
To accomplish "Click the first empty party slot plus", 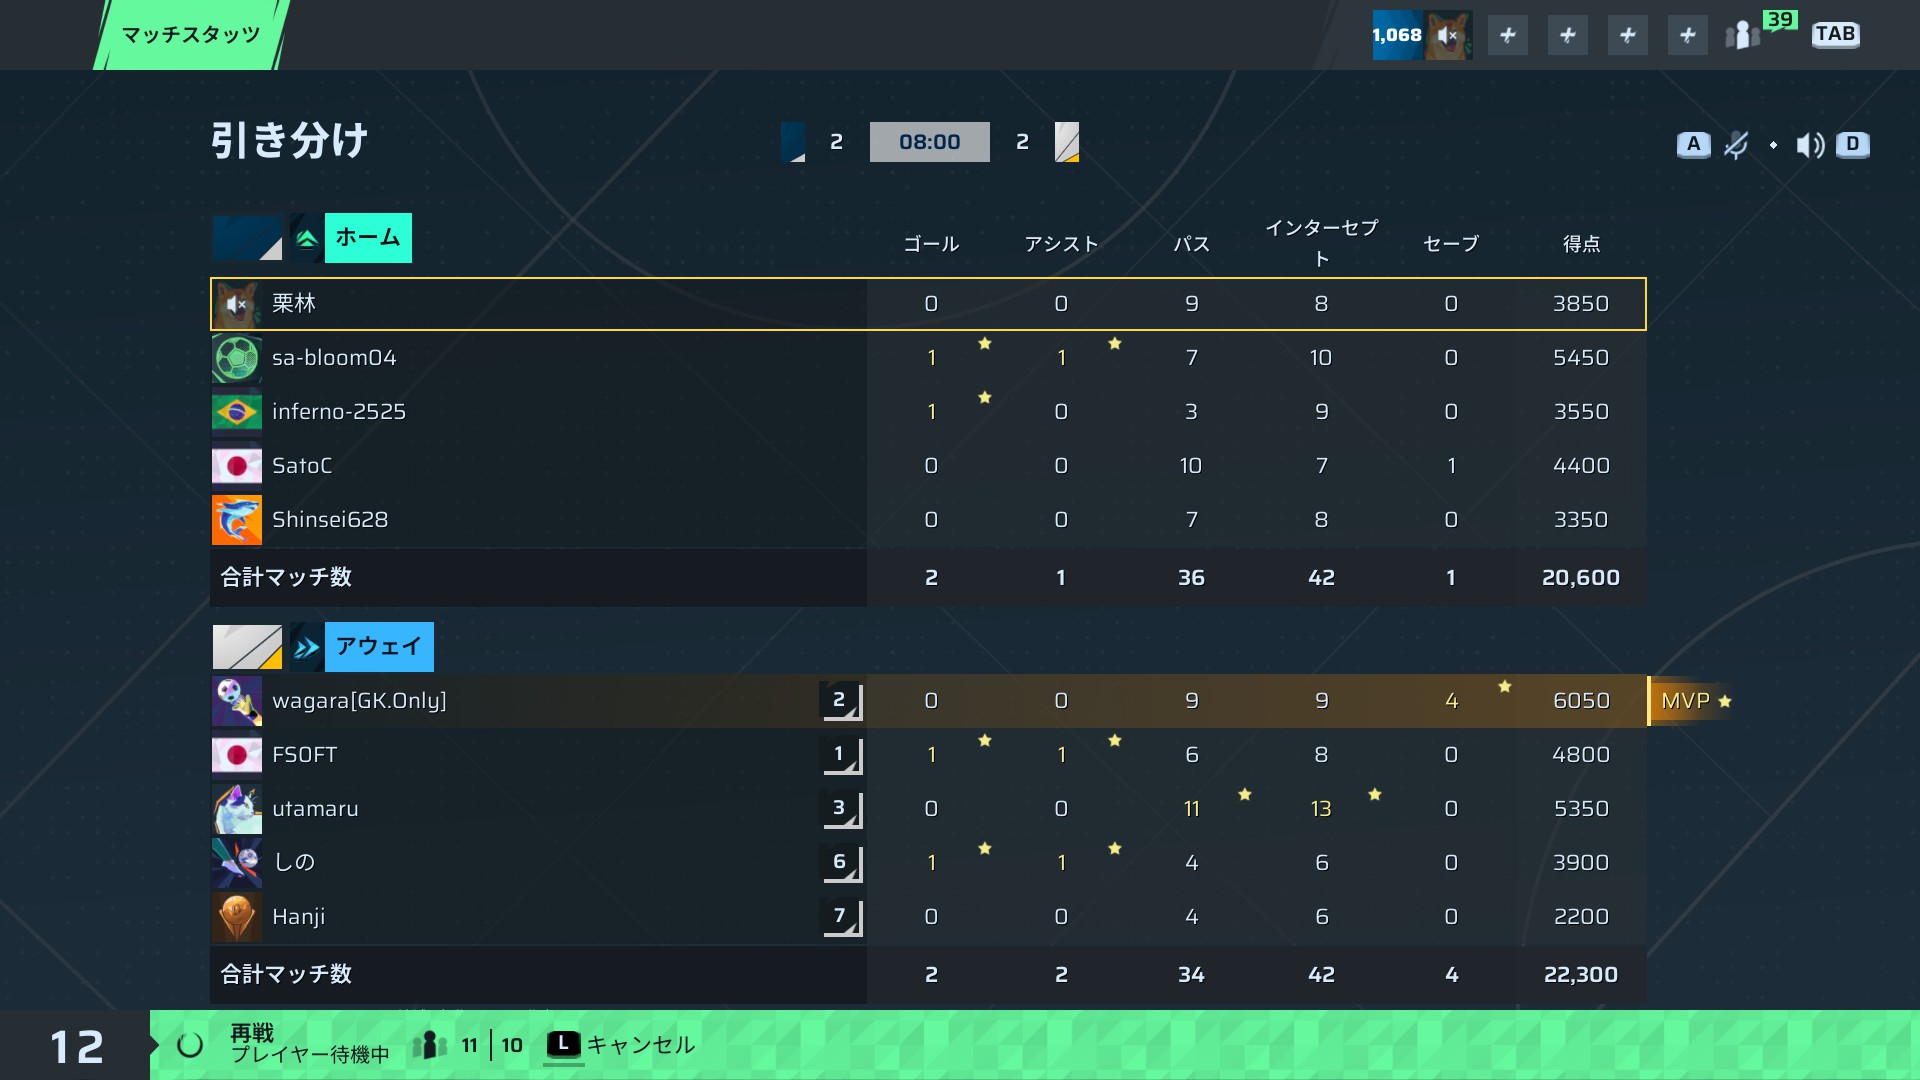I will [x=1507, y=36].
